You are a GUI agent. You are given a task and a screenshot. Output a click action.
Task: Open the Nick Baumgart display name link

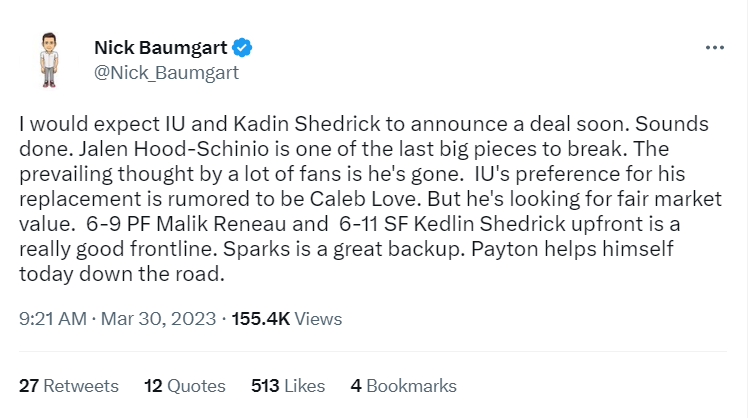(x=160, y=47)
